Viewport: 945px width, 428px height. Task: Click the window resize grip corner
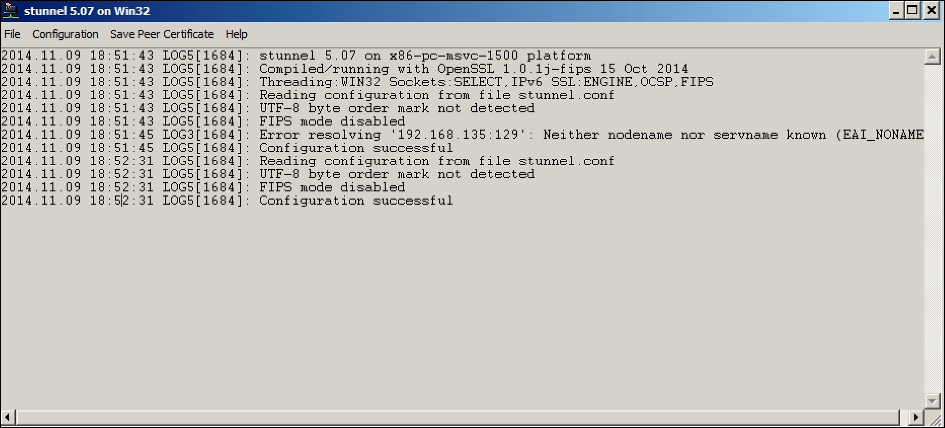coord(933,417)
